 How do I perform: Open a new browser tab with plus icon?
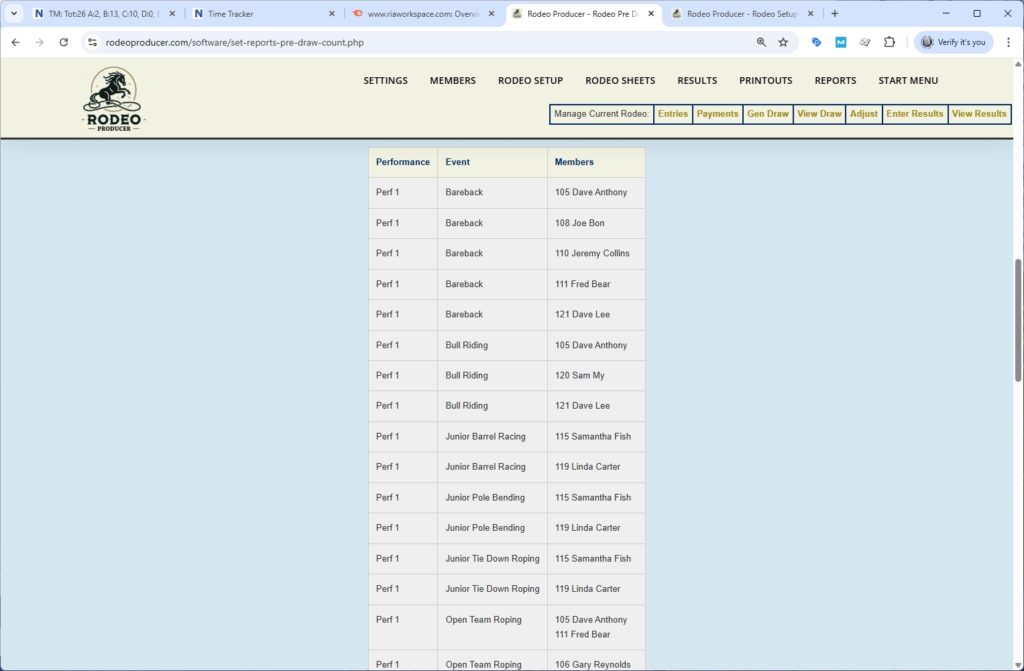pyautogui.click(x=835, y=14)
